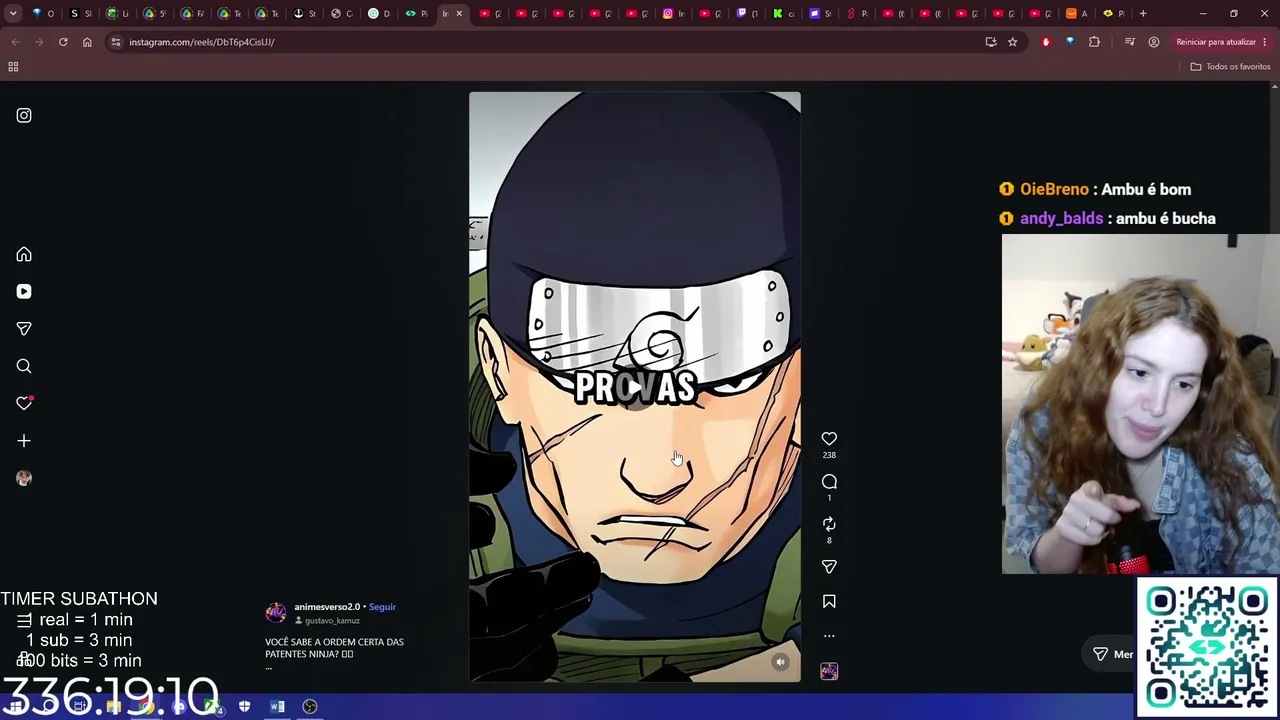Viewport: 1280px width, 720px height.
Task: Open the floating messages button
Action: (x=1110, y=654)
